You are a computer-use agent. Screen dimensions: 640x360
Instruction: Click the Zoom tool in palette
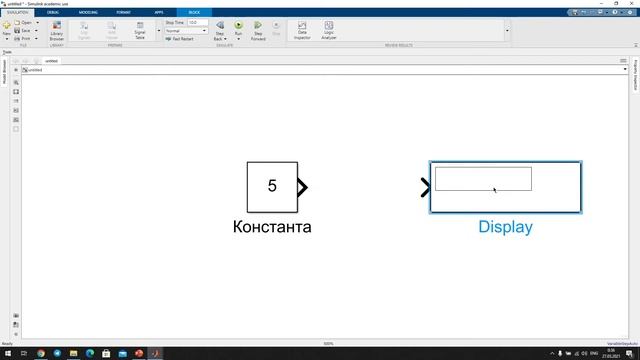click(x=16, y=82)
